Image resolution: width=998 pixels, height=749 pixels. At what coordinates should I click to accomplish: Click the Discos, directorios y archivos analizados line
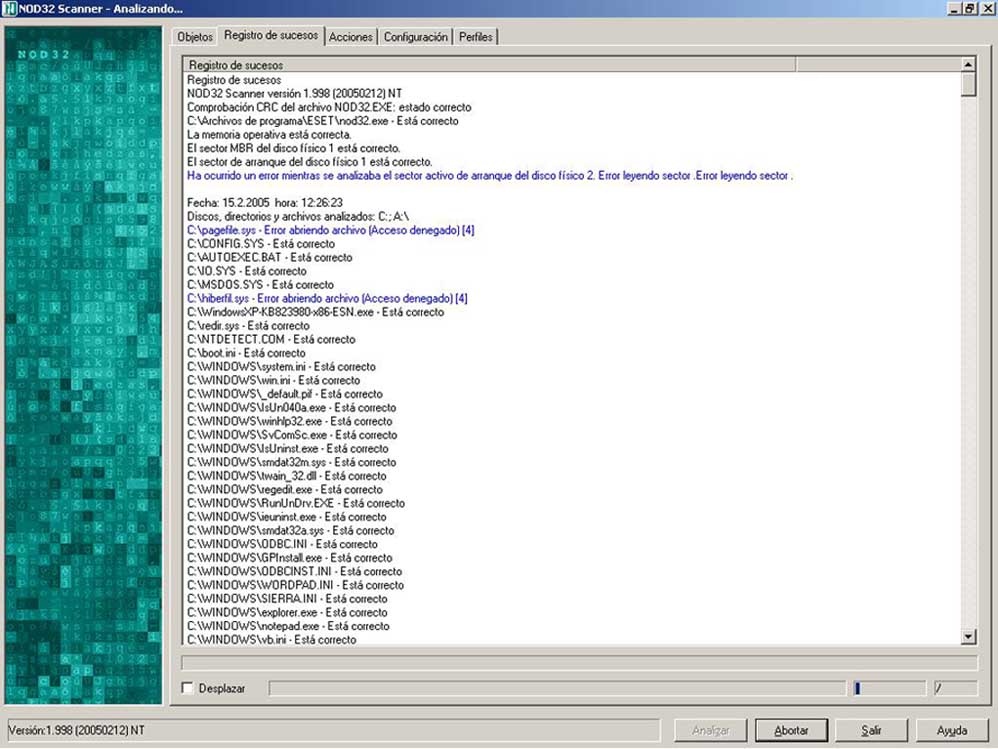(x=298, y=217)
